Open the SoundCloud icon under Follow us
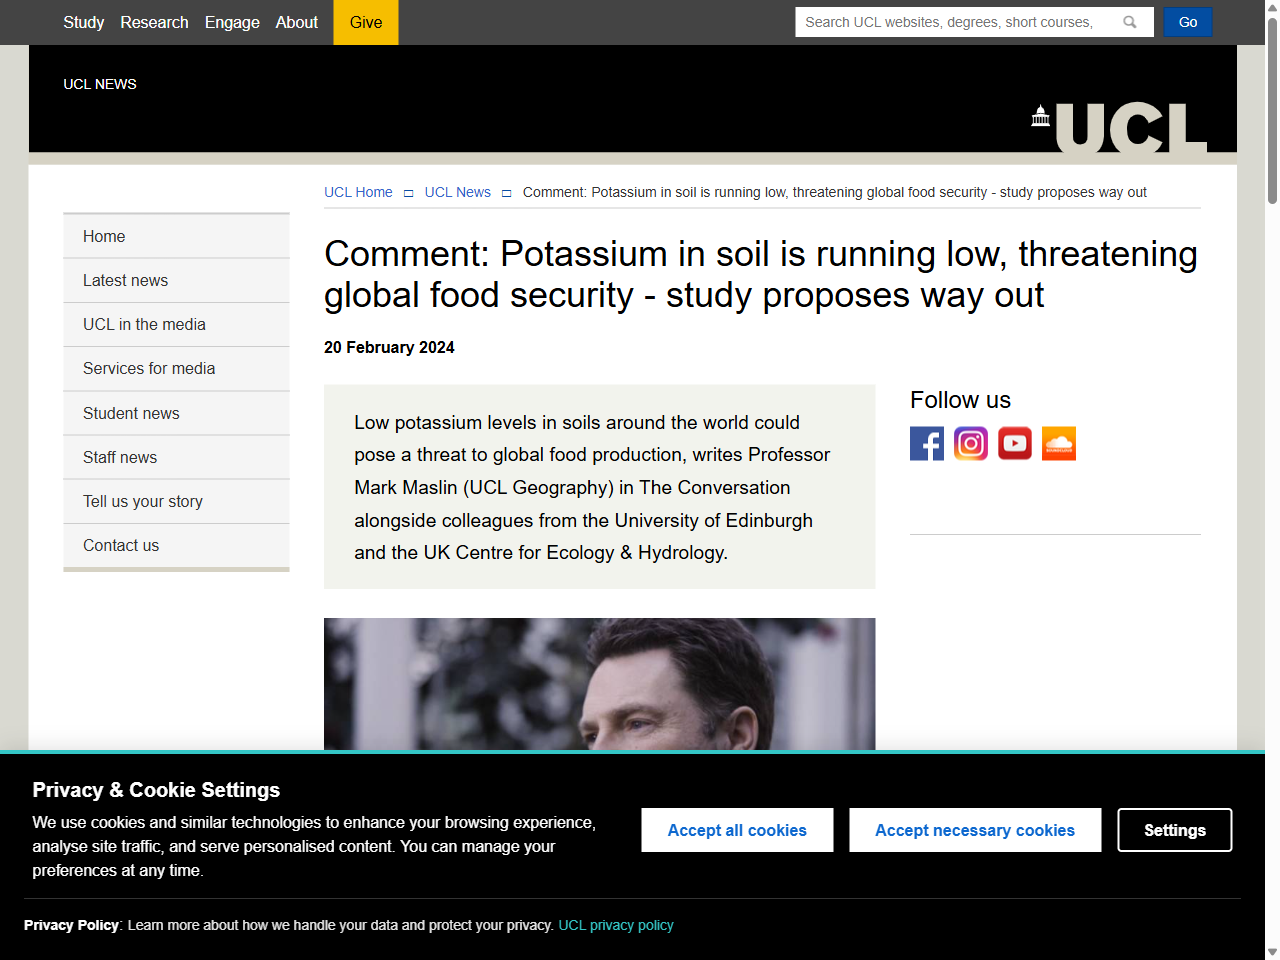Screen dimensions: 1280x960 [1058, 443]
